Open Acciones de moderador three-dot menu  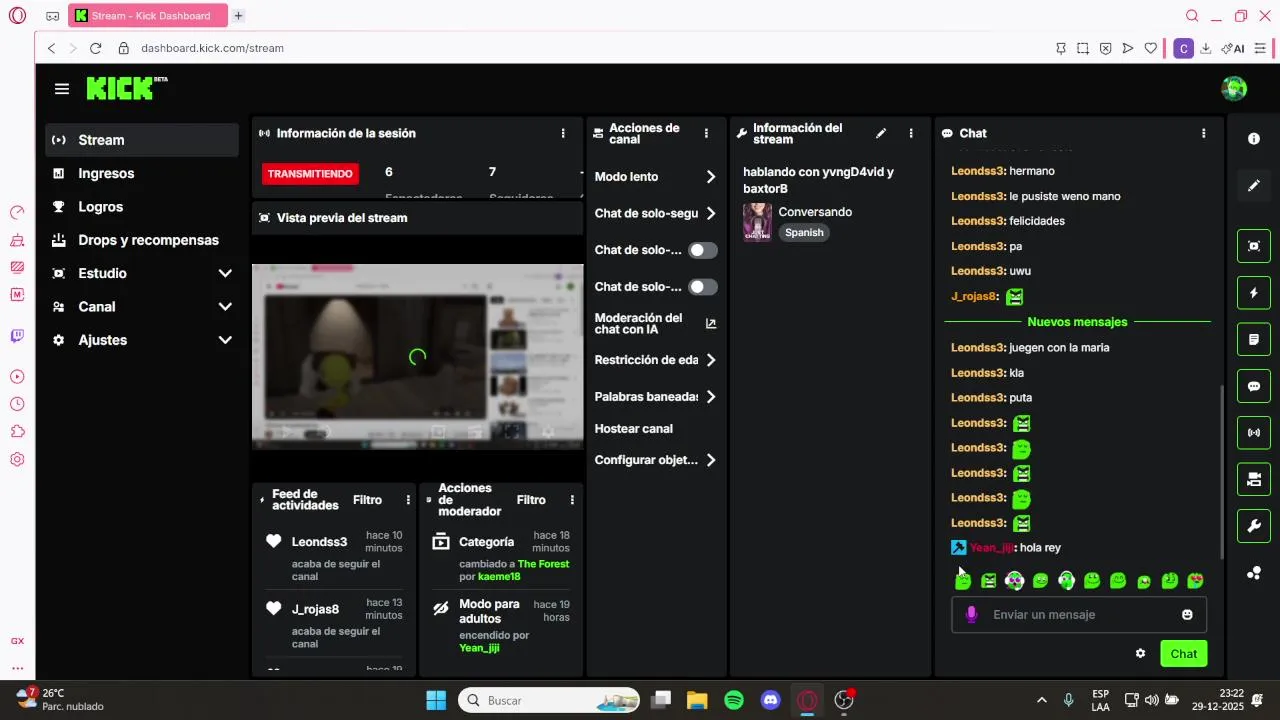[x=572, y=500]
